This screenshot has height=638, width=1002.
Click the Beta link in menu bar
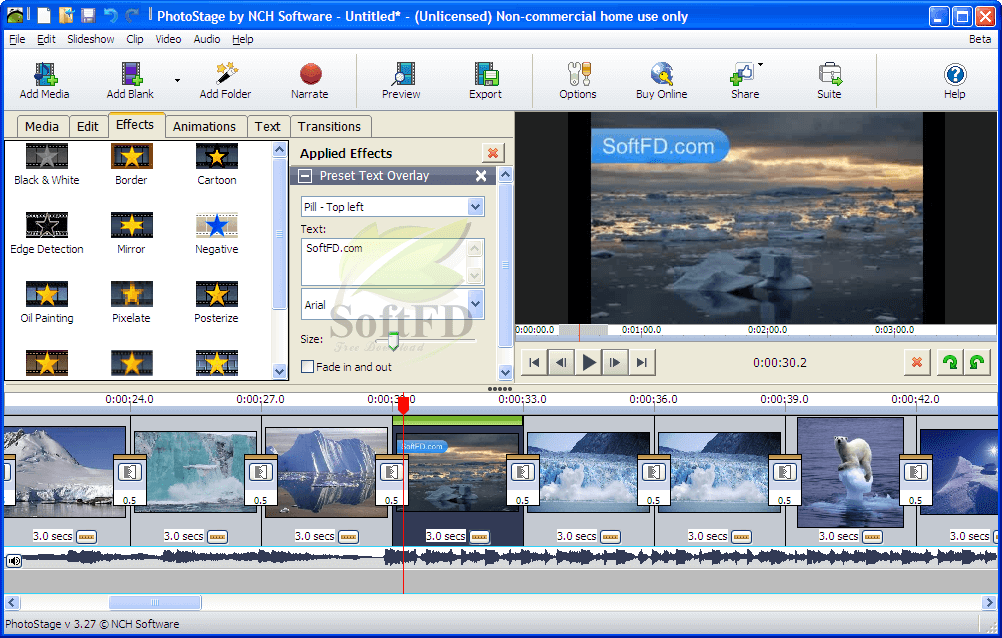pyautogui.click(x=980, y=39)
